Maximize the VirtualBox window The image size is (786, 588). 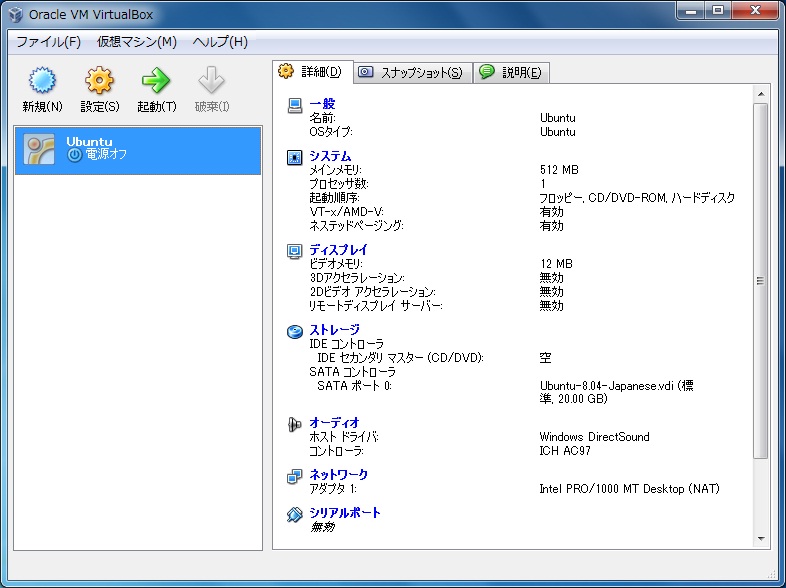pos(718,11)
